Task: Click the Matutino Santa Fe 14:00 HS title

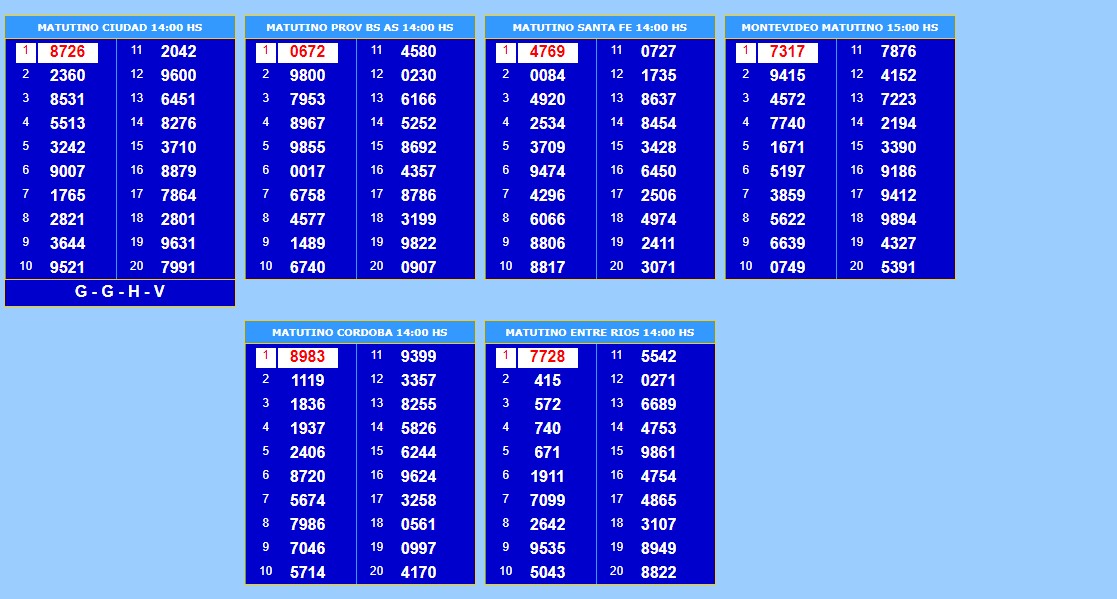Action: pyautogui.click(x=599, y=27)
